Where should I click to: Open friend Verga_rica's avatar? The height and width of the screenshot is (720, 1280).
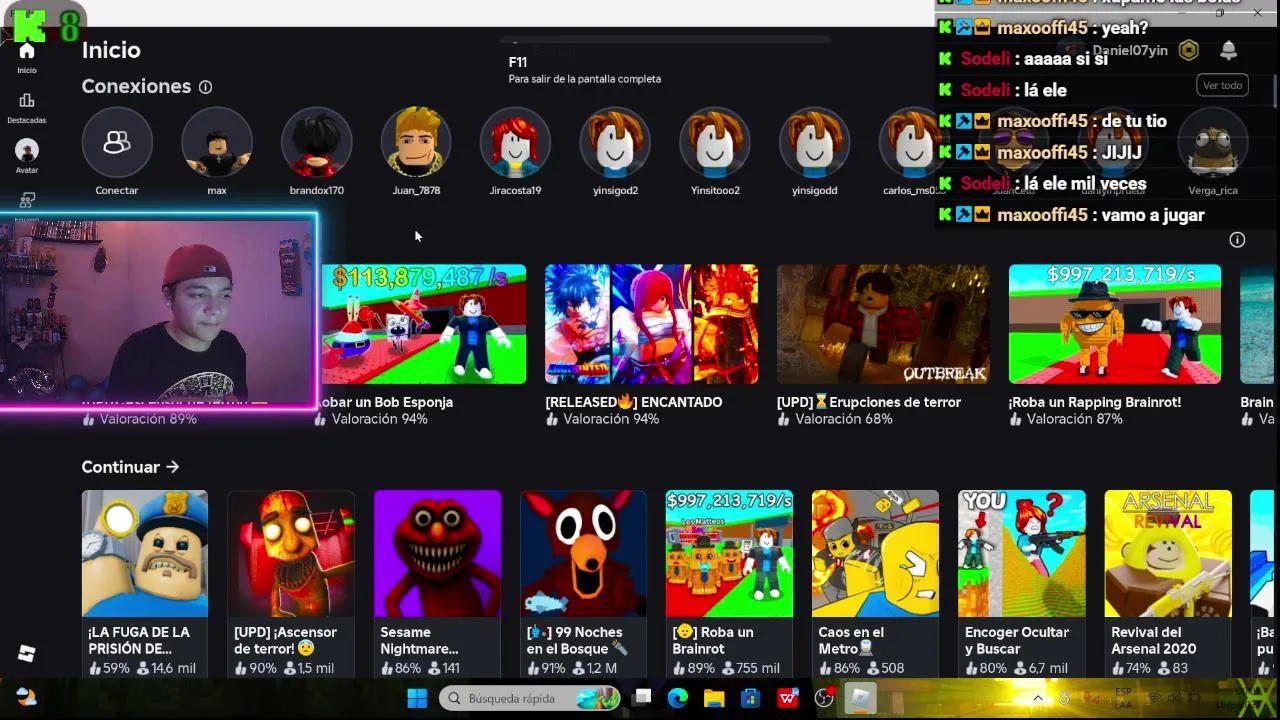pos(1213,143)
